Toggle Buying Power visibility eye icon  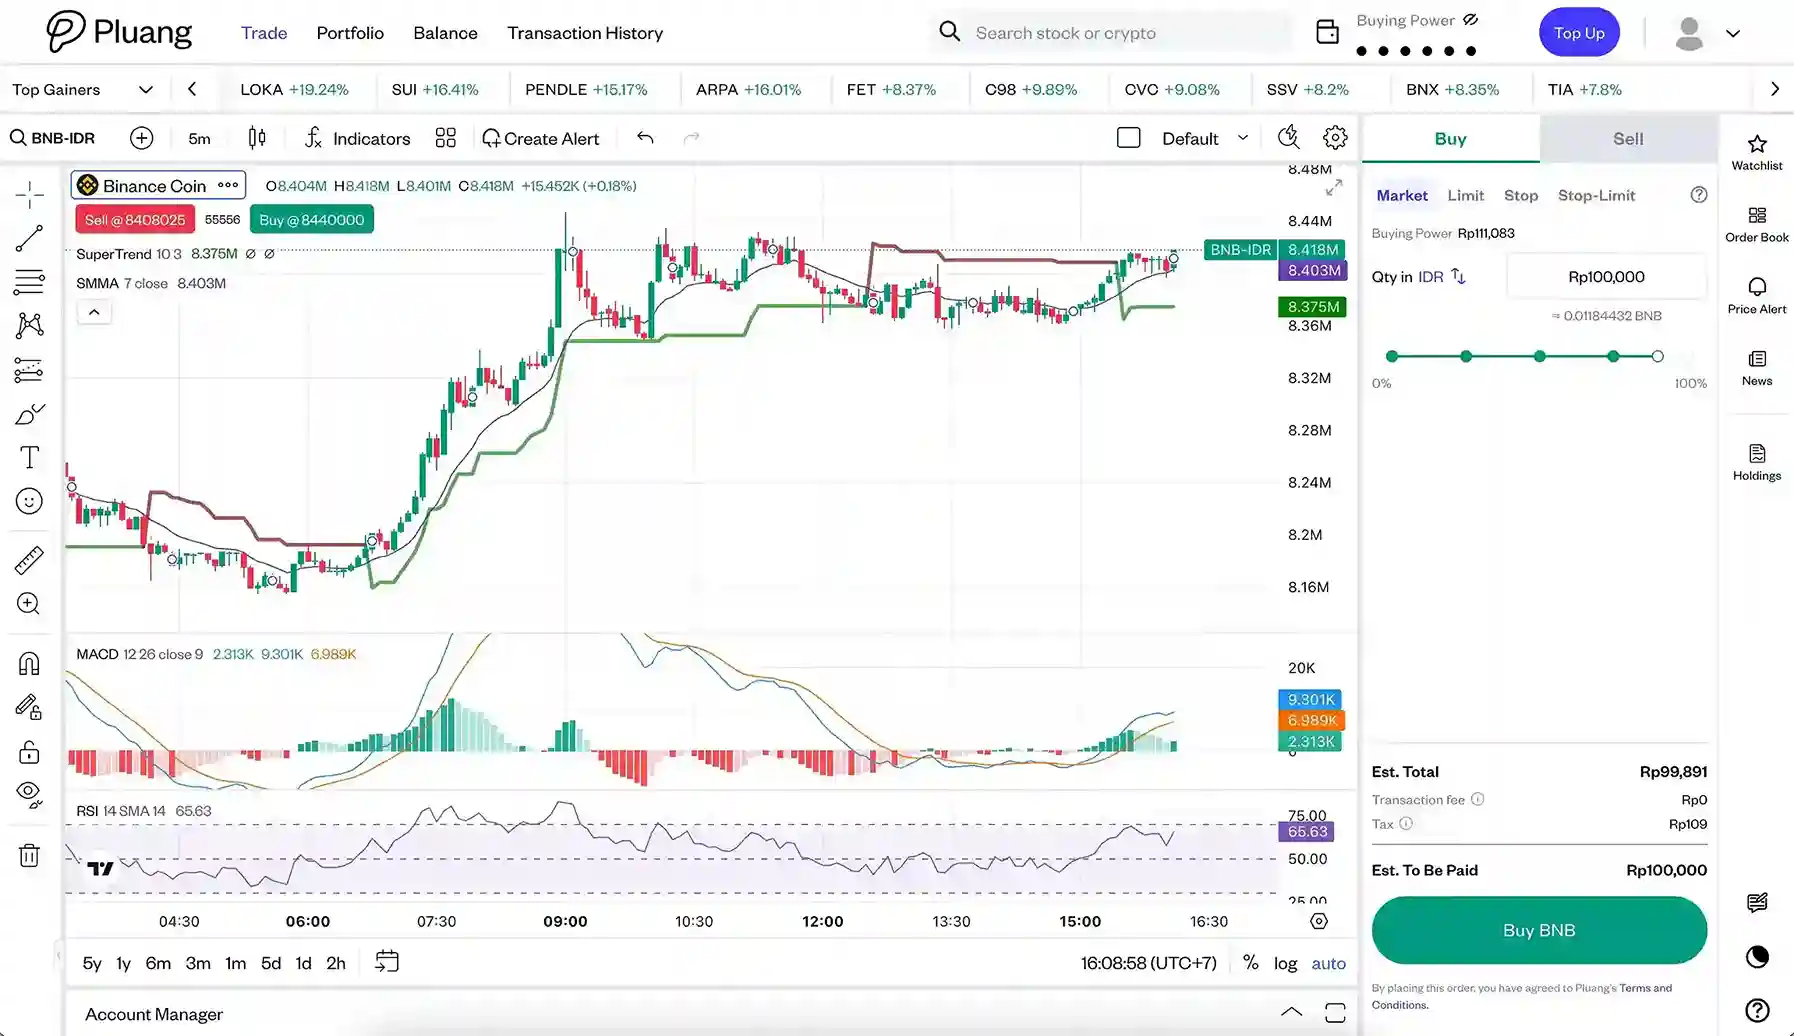tap(1470, 20)
